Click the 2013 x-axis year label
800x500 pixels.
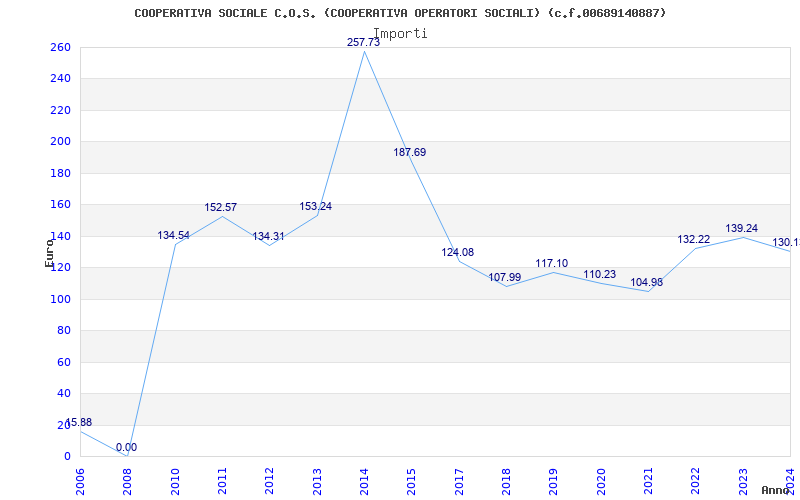pos(317,481)
